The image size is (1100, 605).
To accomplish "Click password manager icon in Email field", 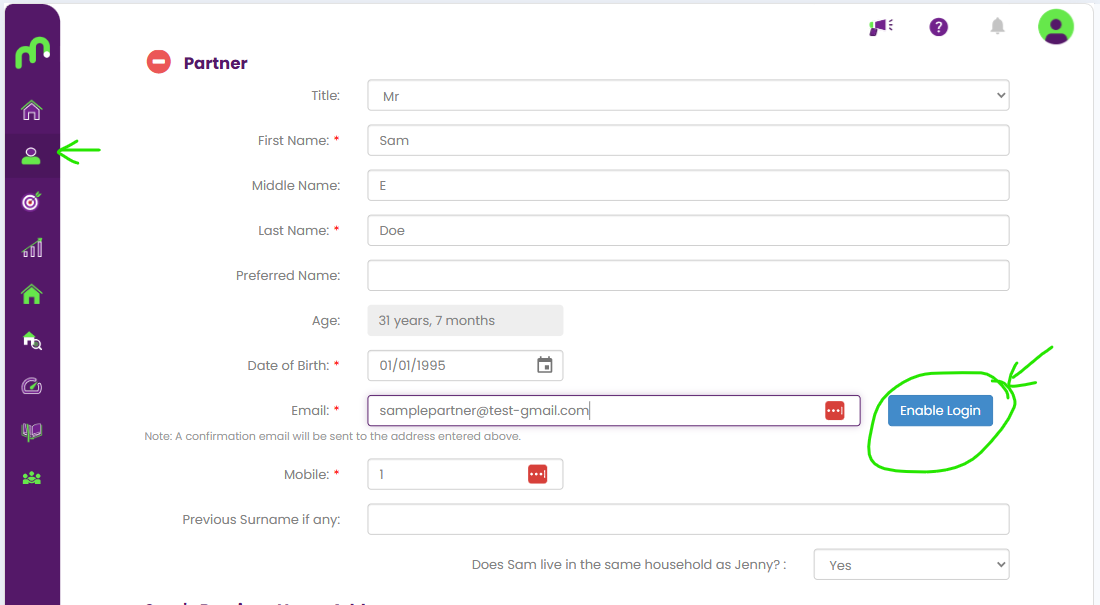I will pos(835,411).
